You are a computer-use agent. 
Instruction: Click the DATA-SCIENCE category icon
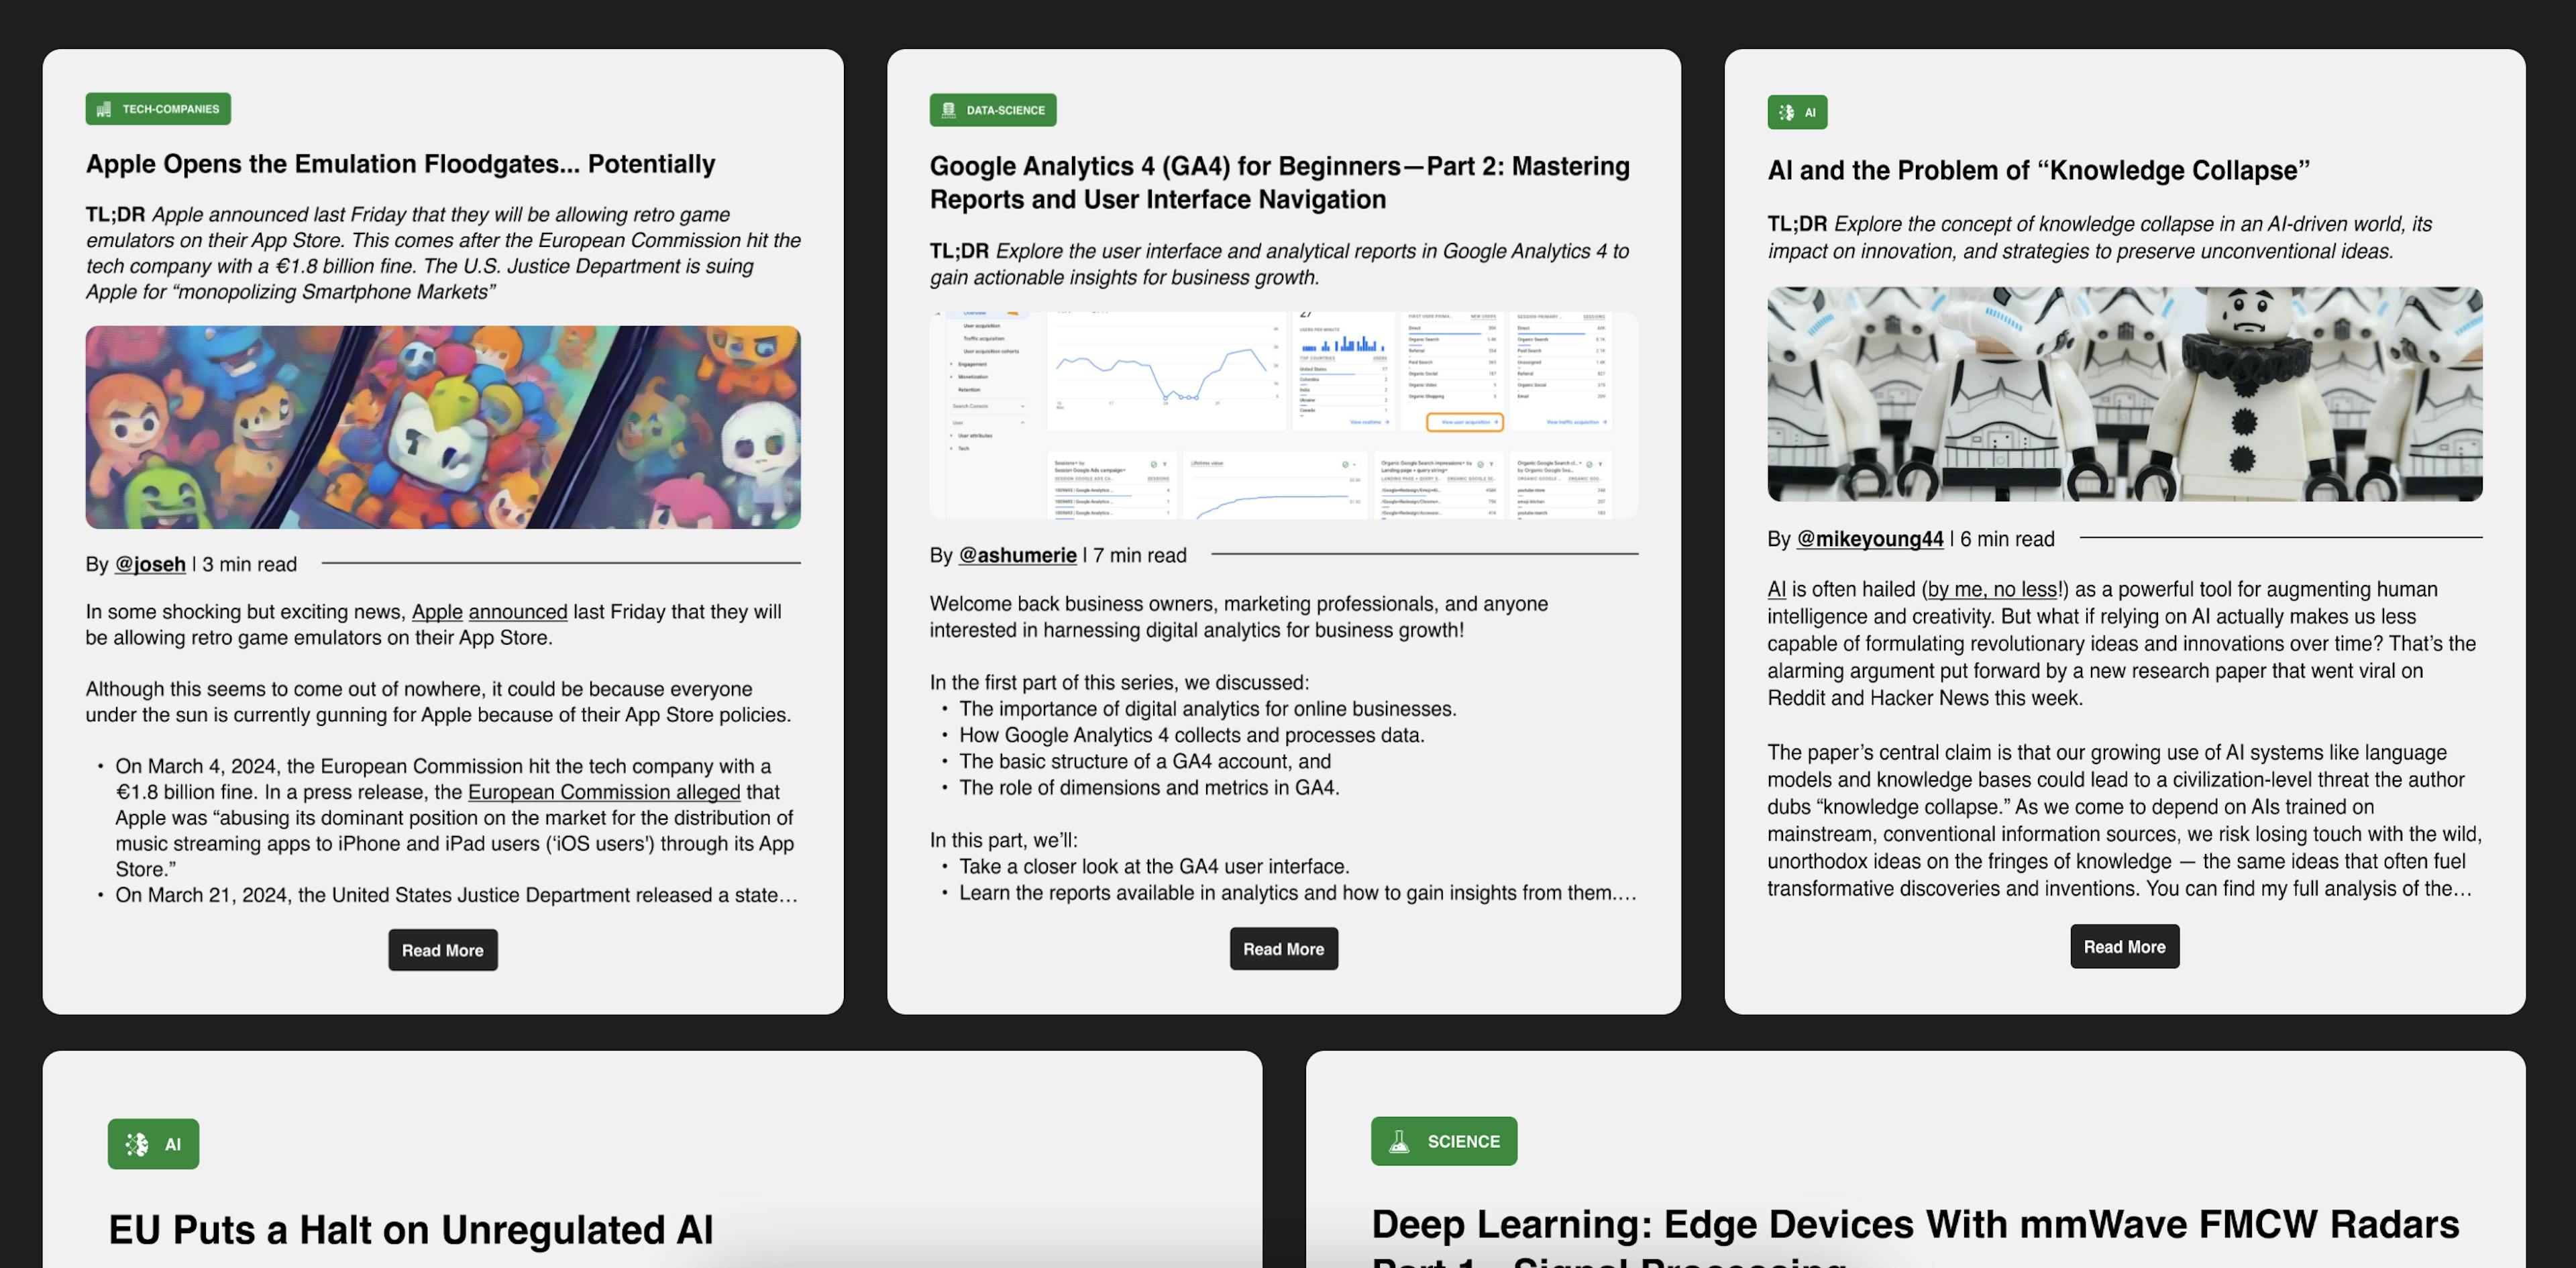[x=948, y=110]
